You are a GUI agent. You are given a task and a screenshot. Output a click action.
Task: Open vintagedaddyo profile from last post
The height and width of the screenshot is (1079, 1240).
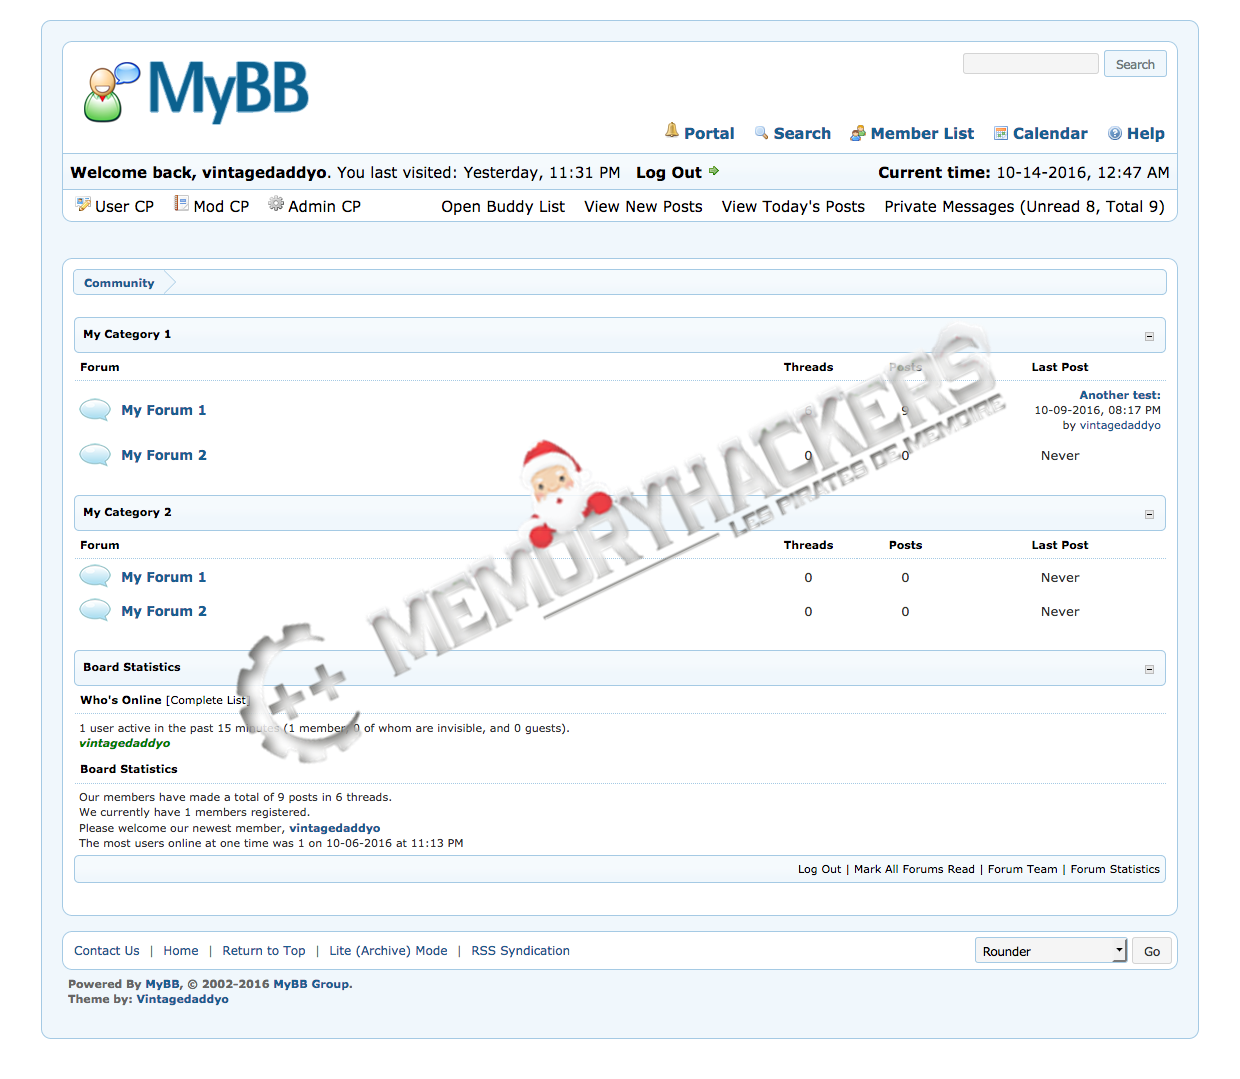pos(1120,425)
